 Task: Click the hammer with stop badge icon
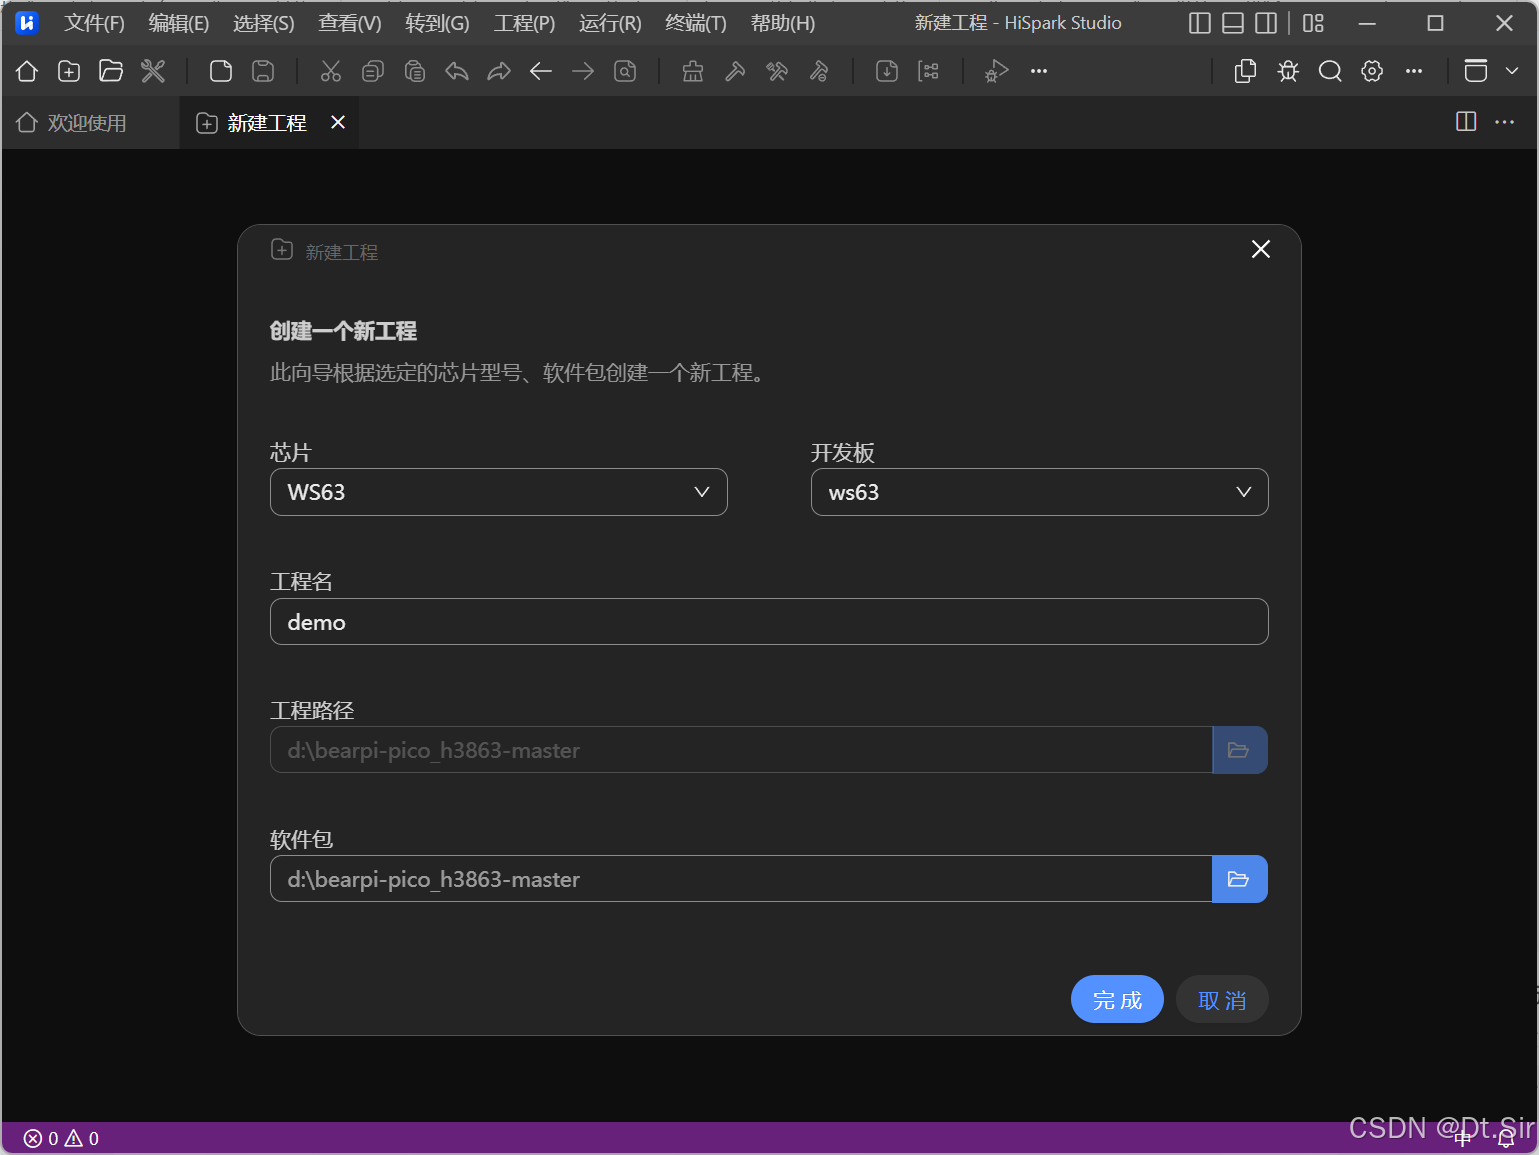(819, 71)
